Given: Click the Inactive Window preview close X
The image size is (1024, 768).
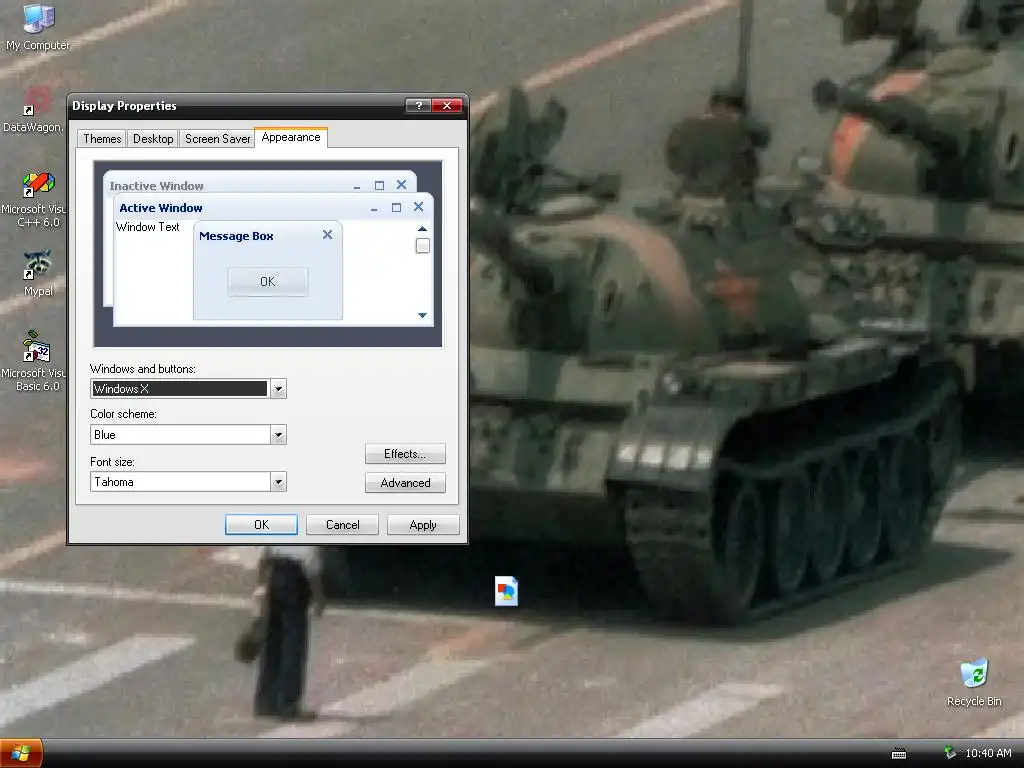Looking at the screenshot, I should pos(402,185).
